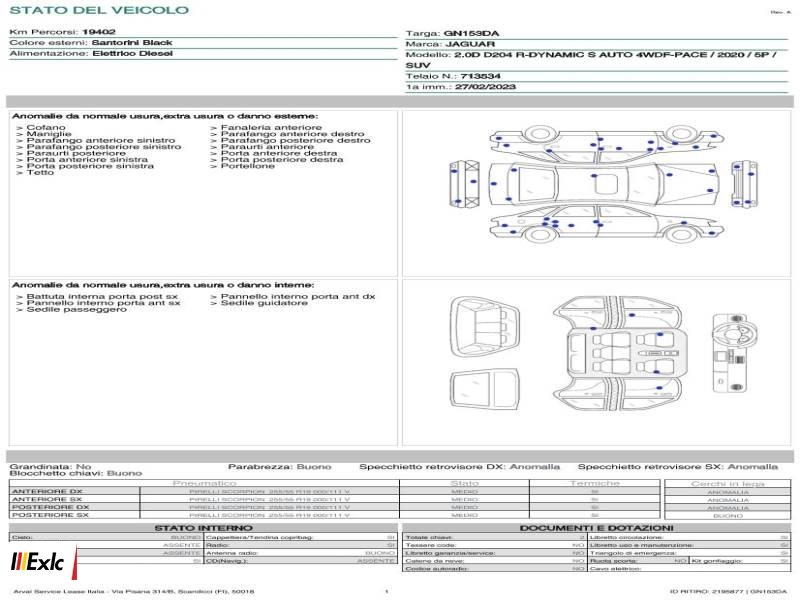Screen dimensions: 800x600
Task: Click the POSTERIORE SX tire row label
Action: (x=51, y=515)
